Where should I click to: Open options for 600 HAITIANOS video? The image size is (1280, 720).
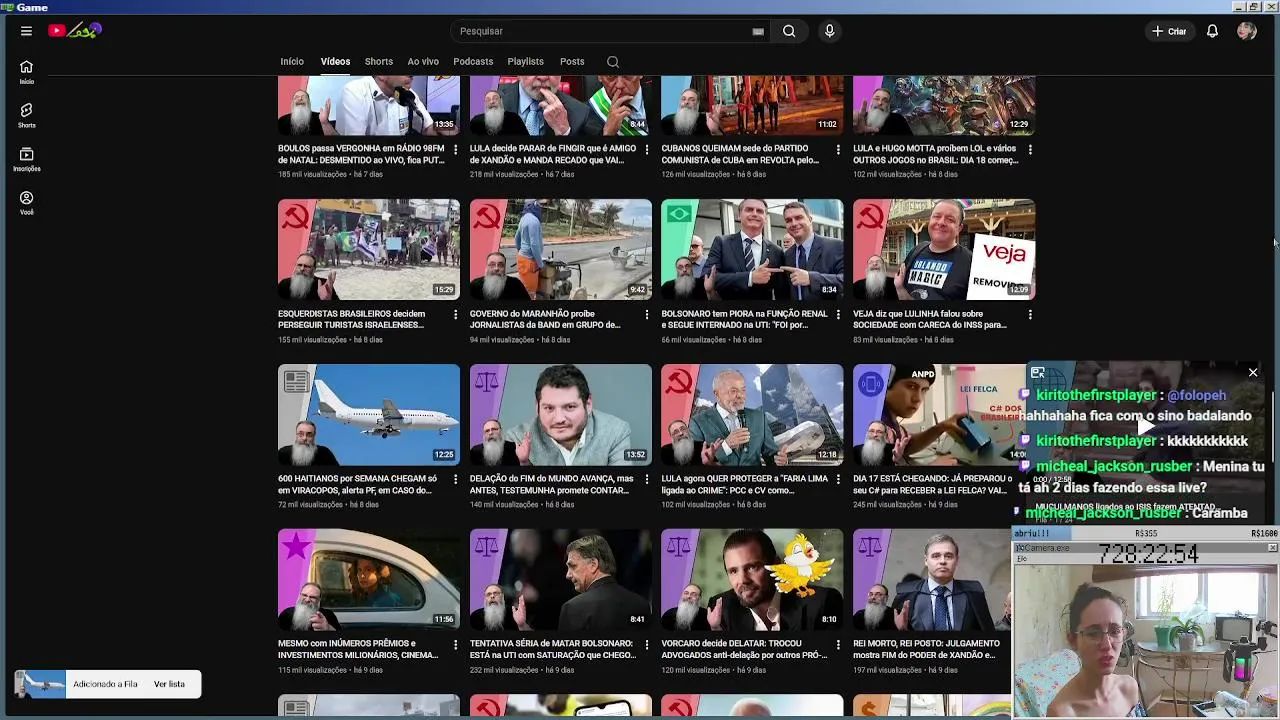tap(455, 479)
